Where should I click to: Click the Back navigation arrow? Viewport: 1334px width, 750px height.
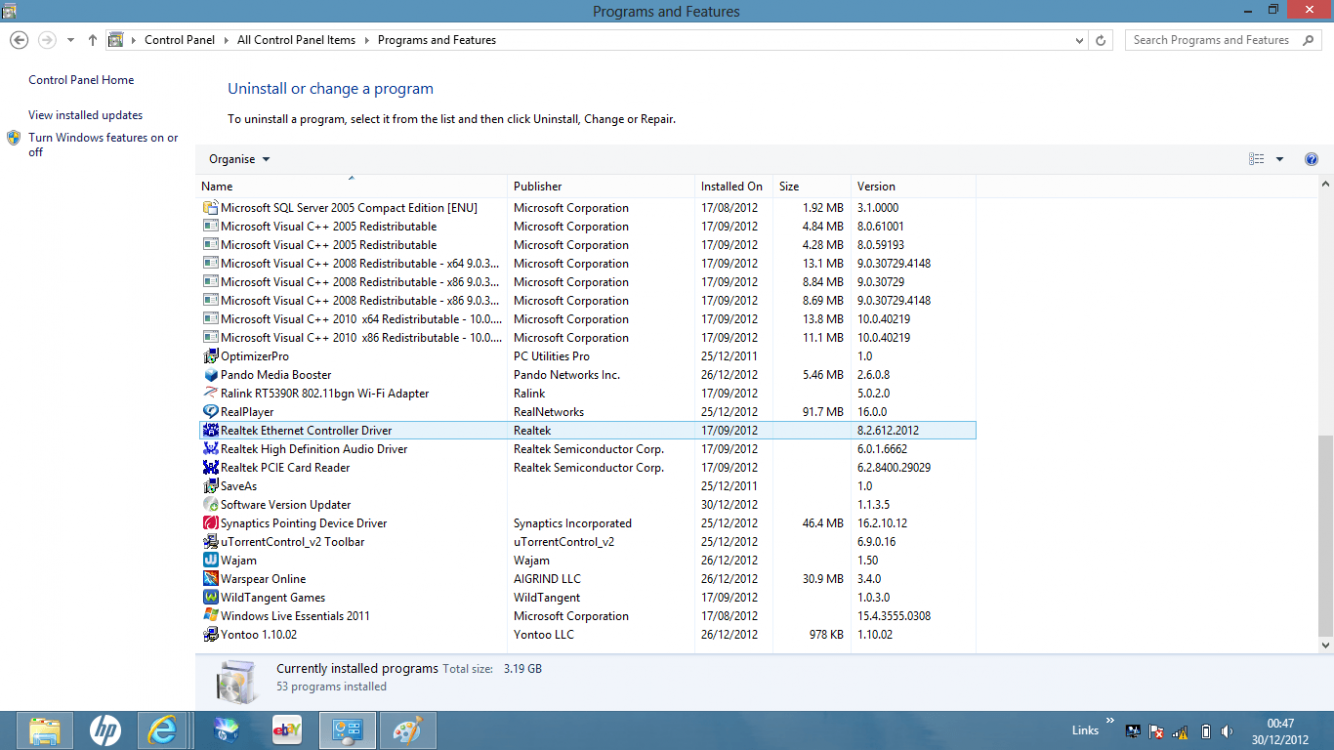coord(18,40)
